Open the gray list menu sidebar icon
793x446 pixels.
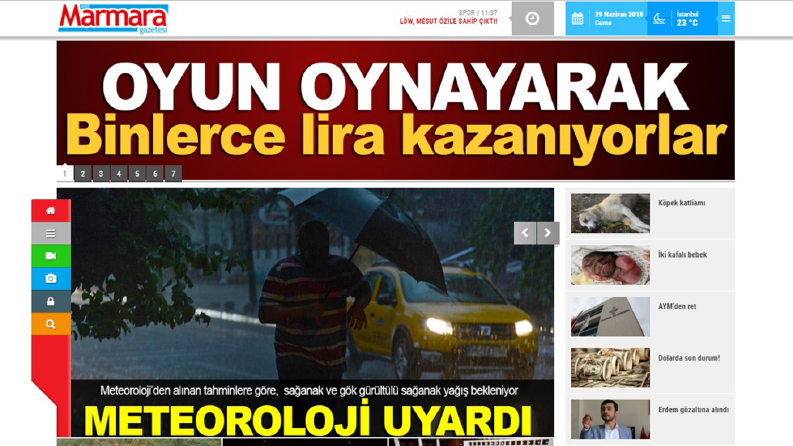click(x=51, y=233)
